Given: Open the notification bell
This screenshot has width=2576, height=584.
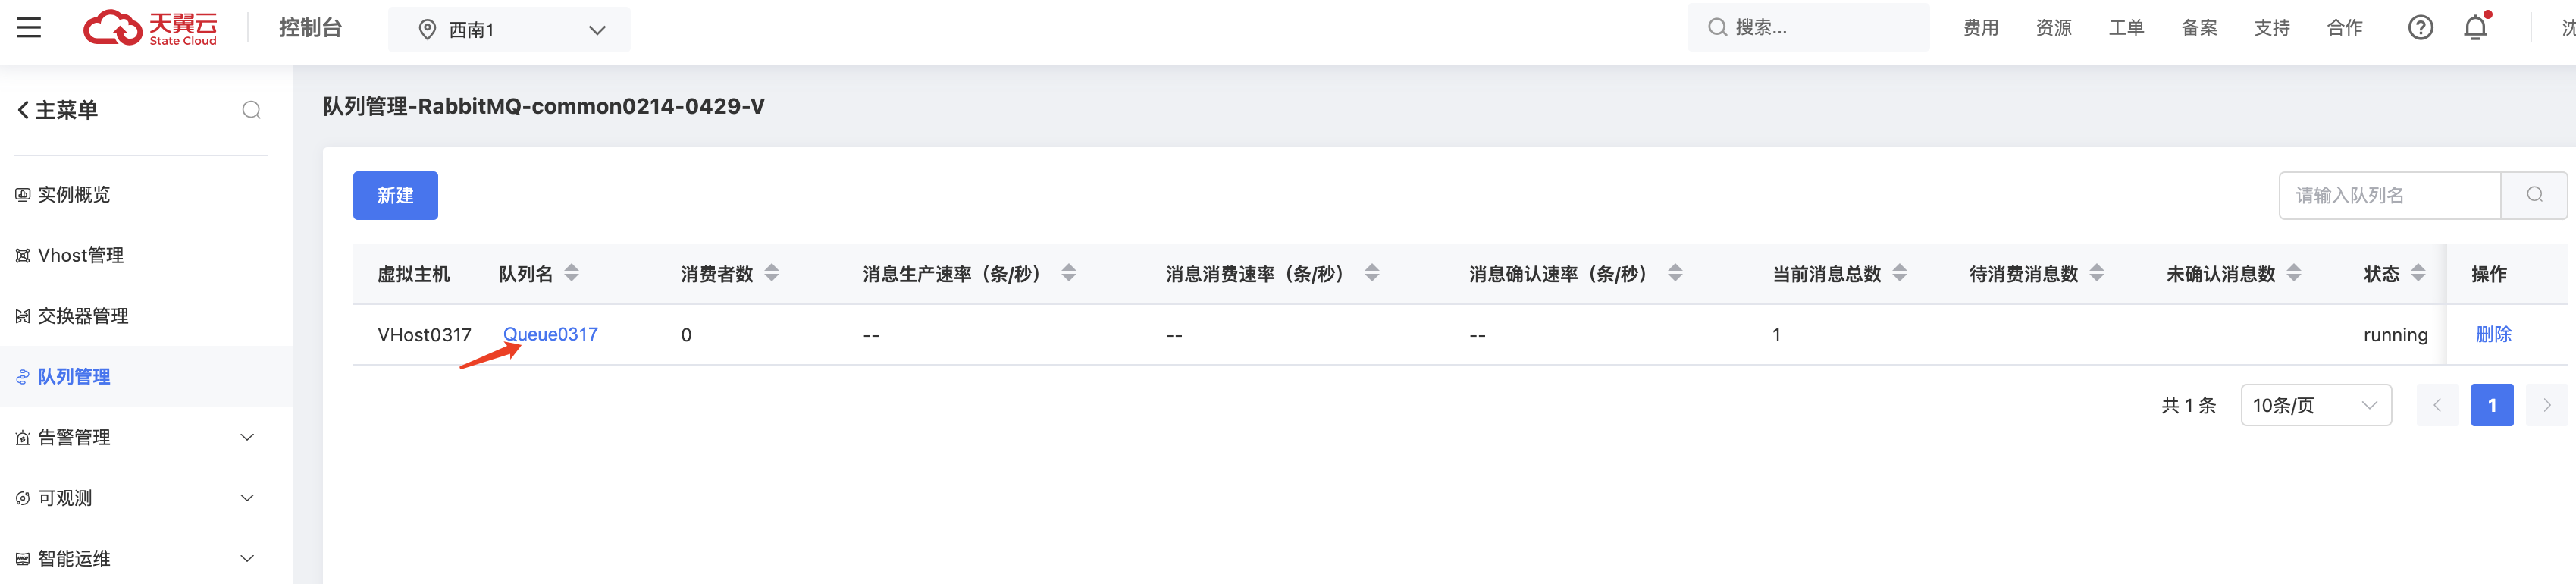Looking at the screenshot, I should tap(2475, 27).
